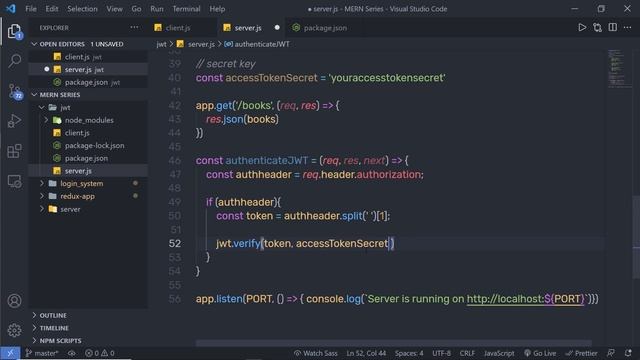
Task: Collapse the MERN SERIES folder section
Action: pos(34,95)
